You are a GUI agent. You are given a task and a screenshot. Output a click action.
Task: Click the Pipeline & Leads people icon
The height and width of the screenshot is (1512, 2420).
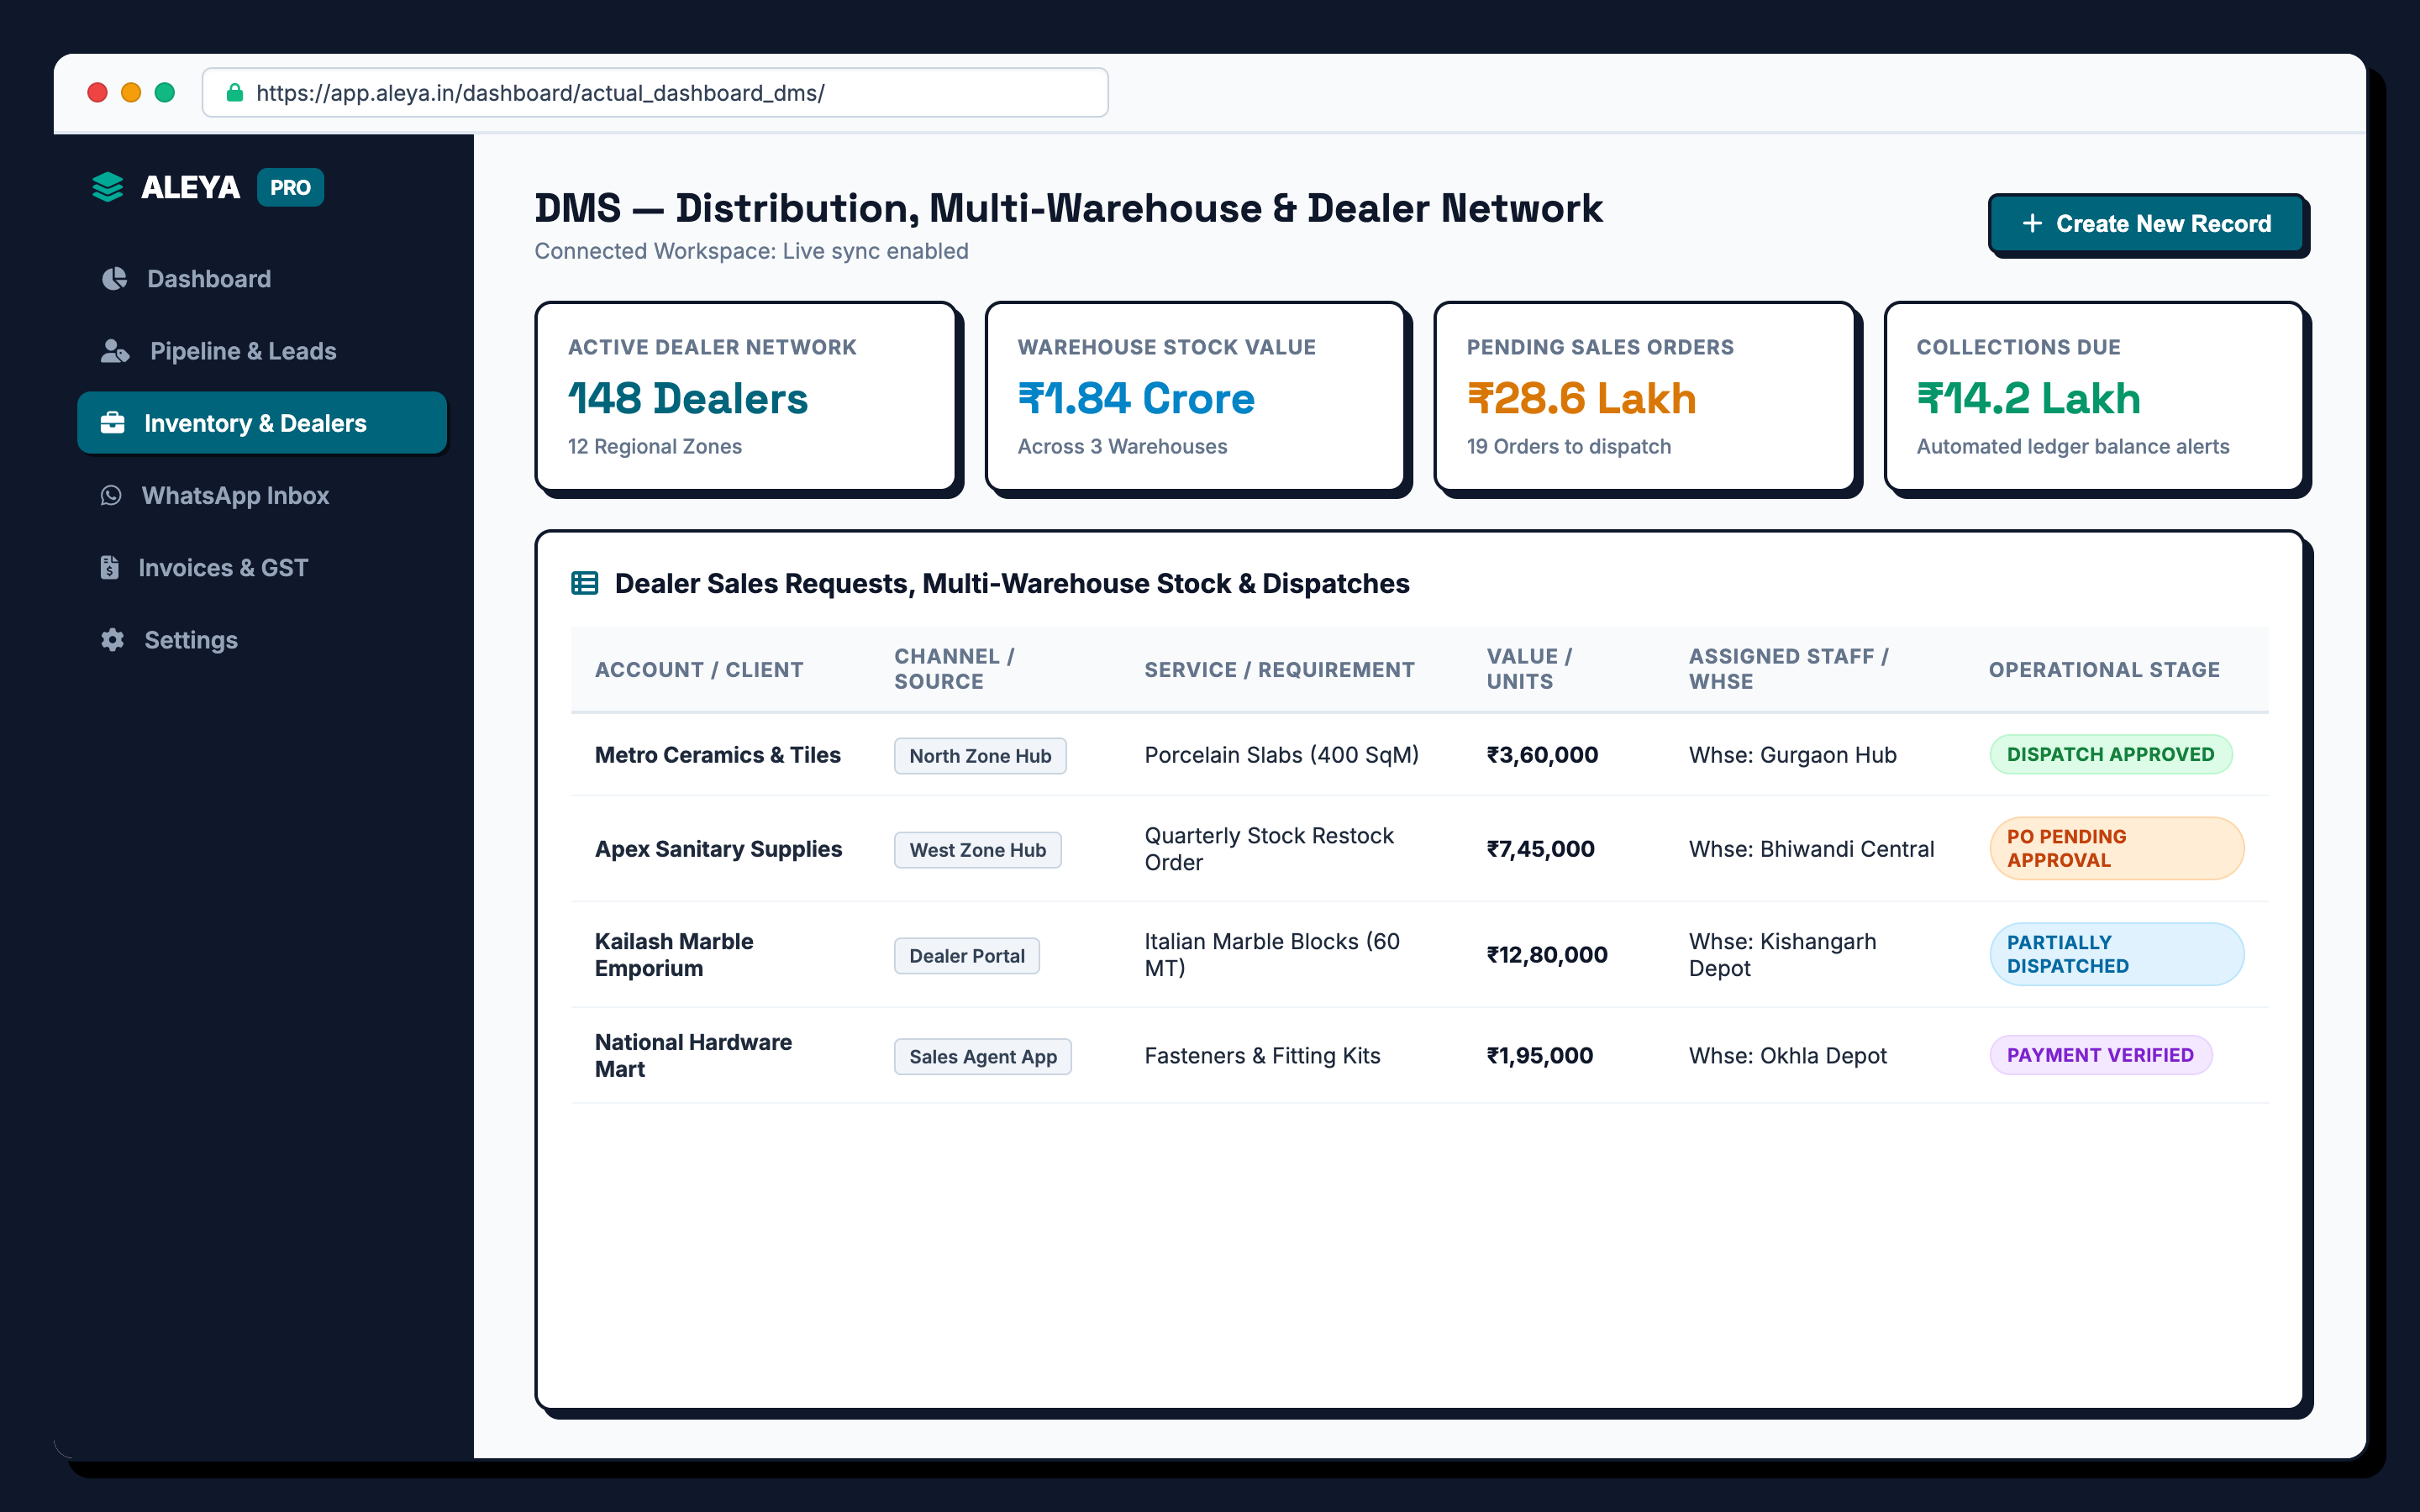tap(115, 351)
